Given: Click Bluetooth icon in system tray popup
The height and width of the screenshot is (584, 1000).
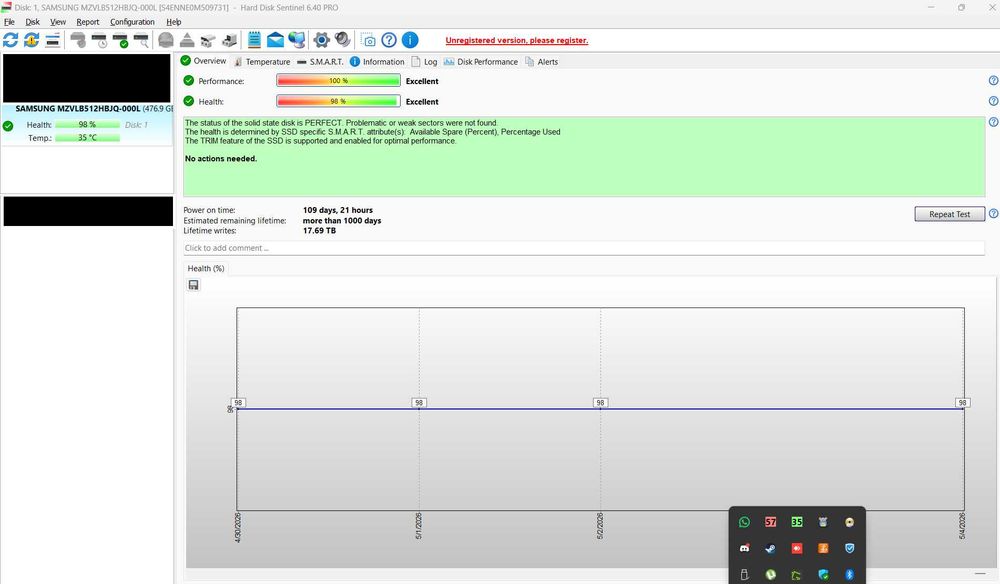Looking at the screenshot, I should click(849, 574).
